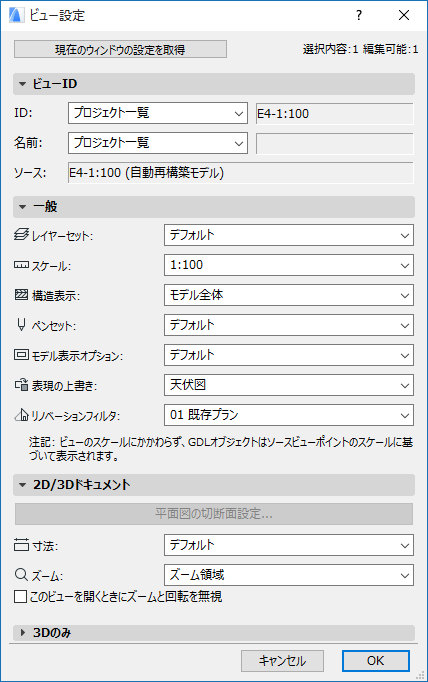
Task: Close the ビュー設定 dialog
Action: click(404, 15)
